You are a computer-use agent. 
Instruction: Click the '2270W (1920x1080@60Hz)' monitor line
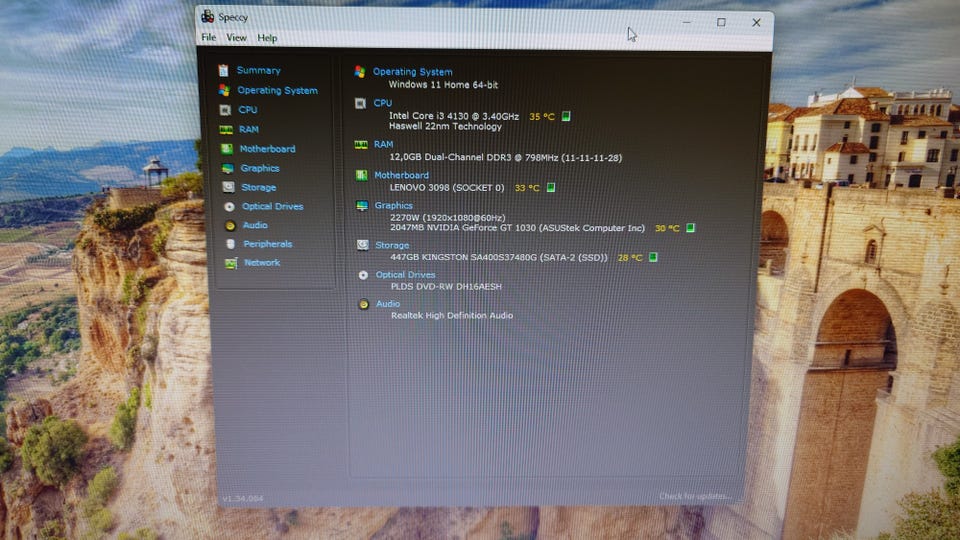tap(448, 217)
